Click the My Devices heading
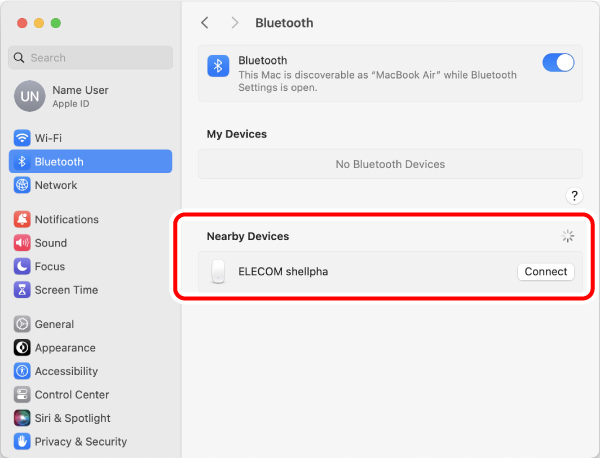Image resolution: width=600 pixels, height=458 pixels. click(x=237, y=134)
